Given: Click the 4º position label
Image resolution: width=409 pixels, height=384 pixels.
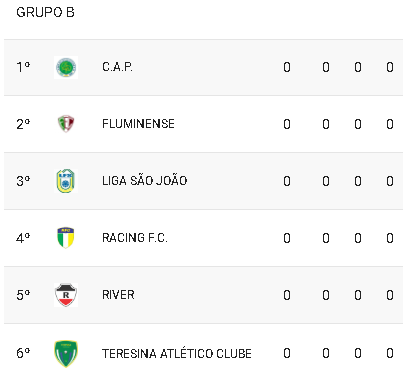Looking at the screenshot, I should [23, 238].
